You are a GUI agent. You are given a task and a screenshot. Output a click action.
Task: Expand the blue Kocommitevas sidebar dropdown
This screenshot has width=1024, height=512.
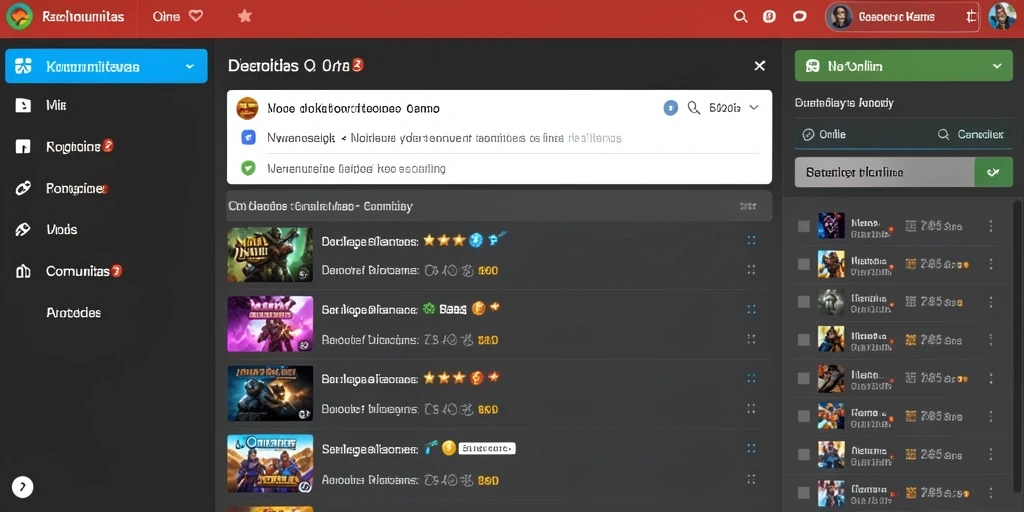point(189,67)
